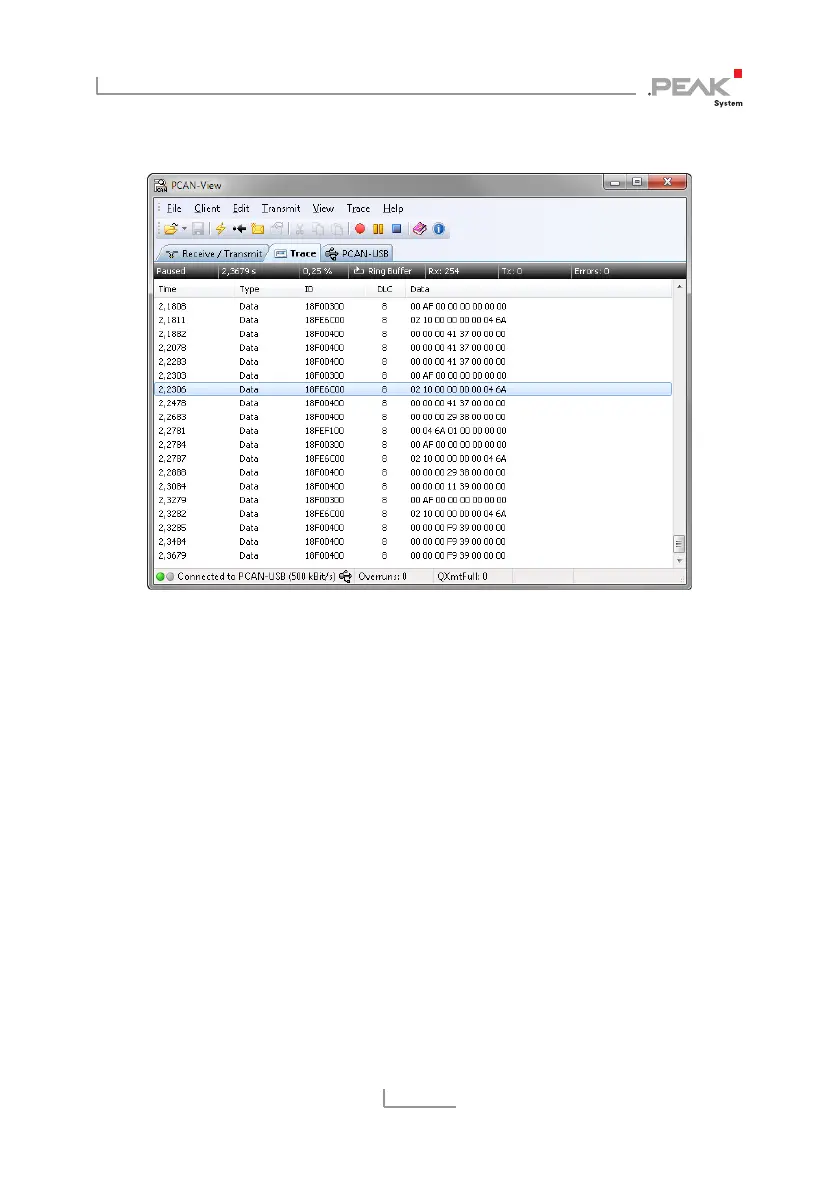Expand the Open icon's dropdown arrow
This screenshot has height=1190, width=840.
tap(184, 229)
